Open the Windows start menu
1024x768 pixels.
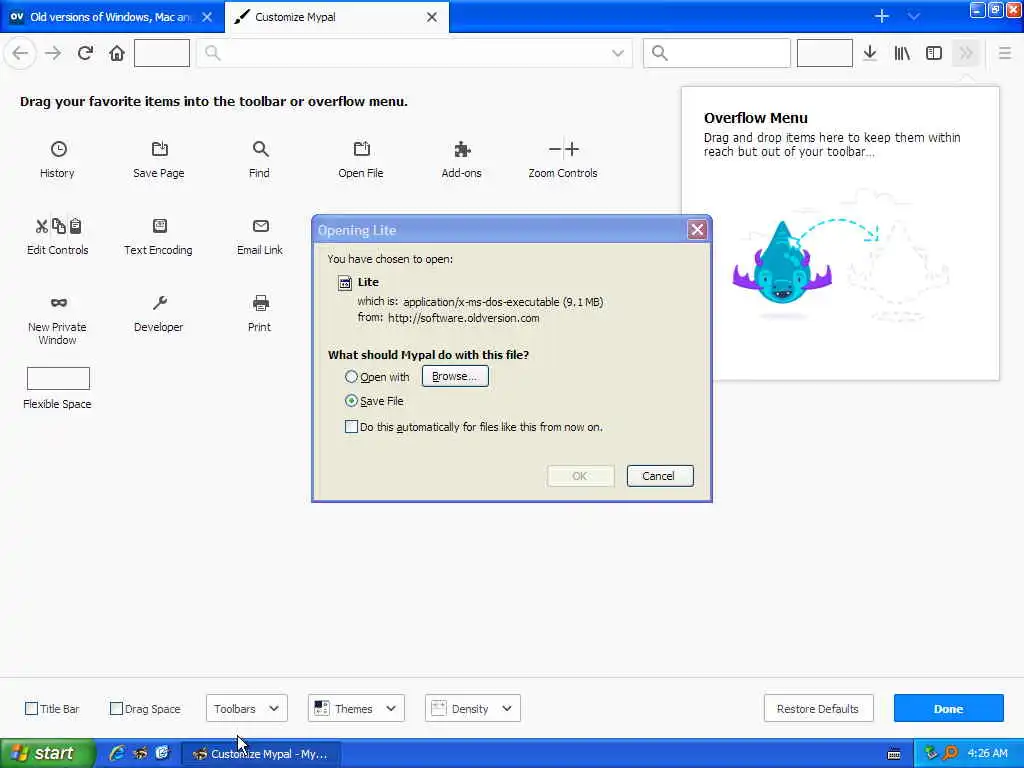point(46,754)
